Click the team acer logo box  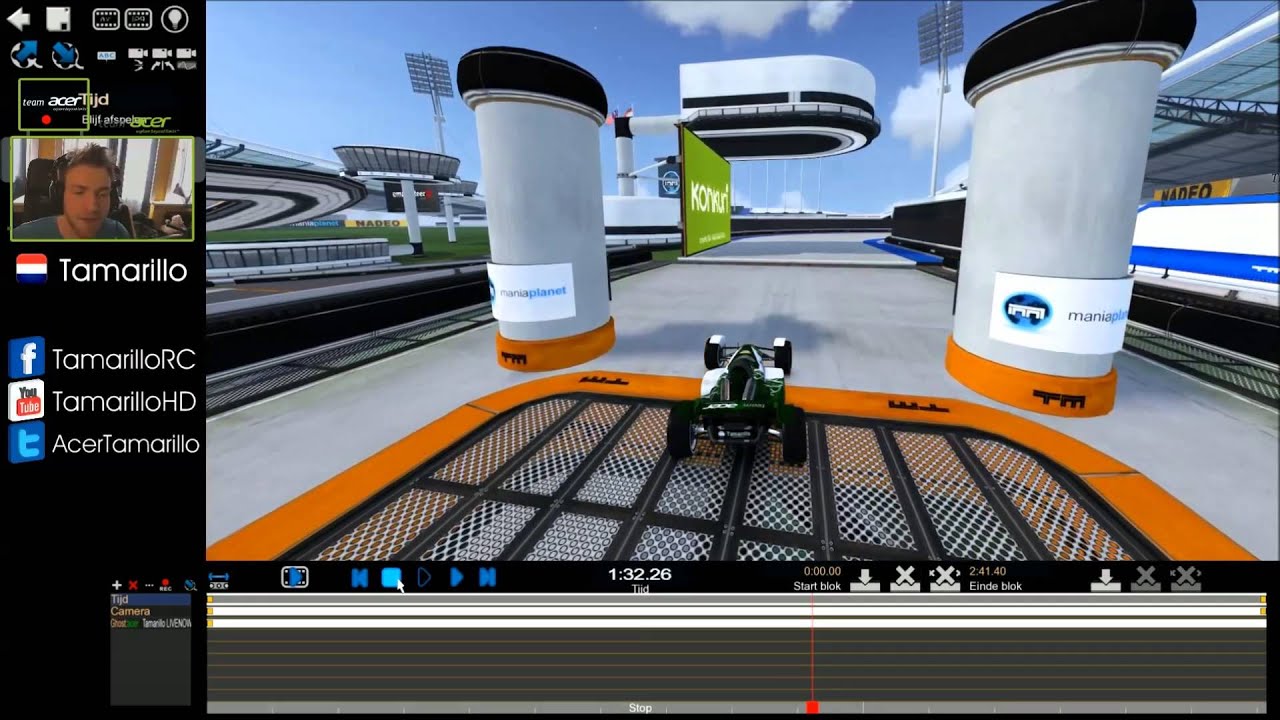(54, 105)
